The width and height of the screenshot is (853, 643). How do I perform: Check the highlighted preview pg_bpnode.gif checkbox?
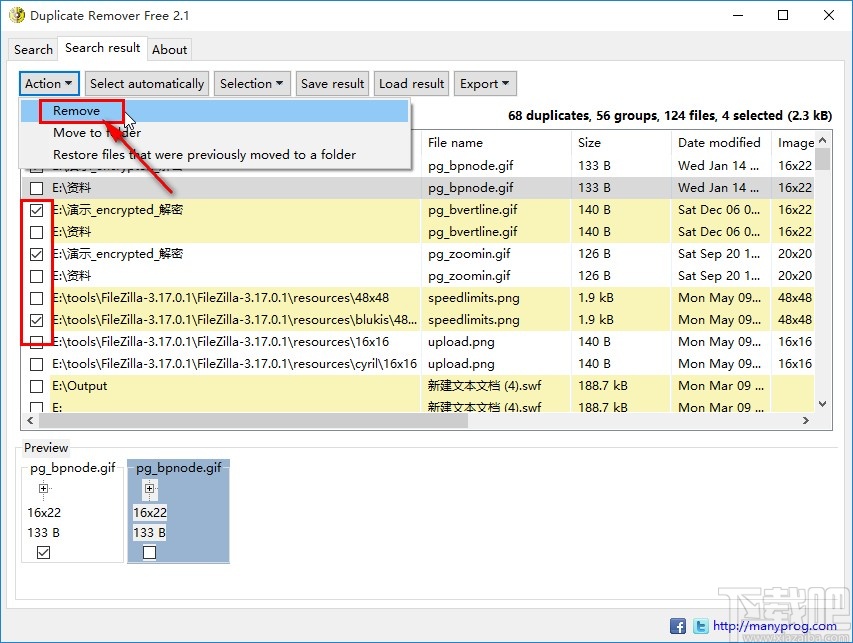150,553
